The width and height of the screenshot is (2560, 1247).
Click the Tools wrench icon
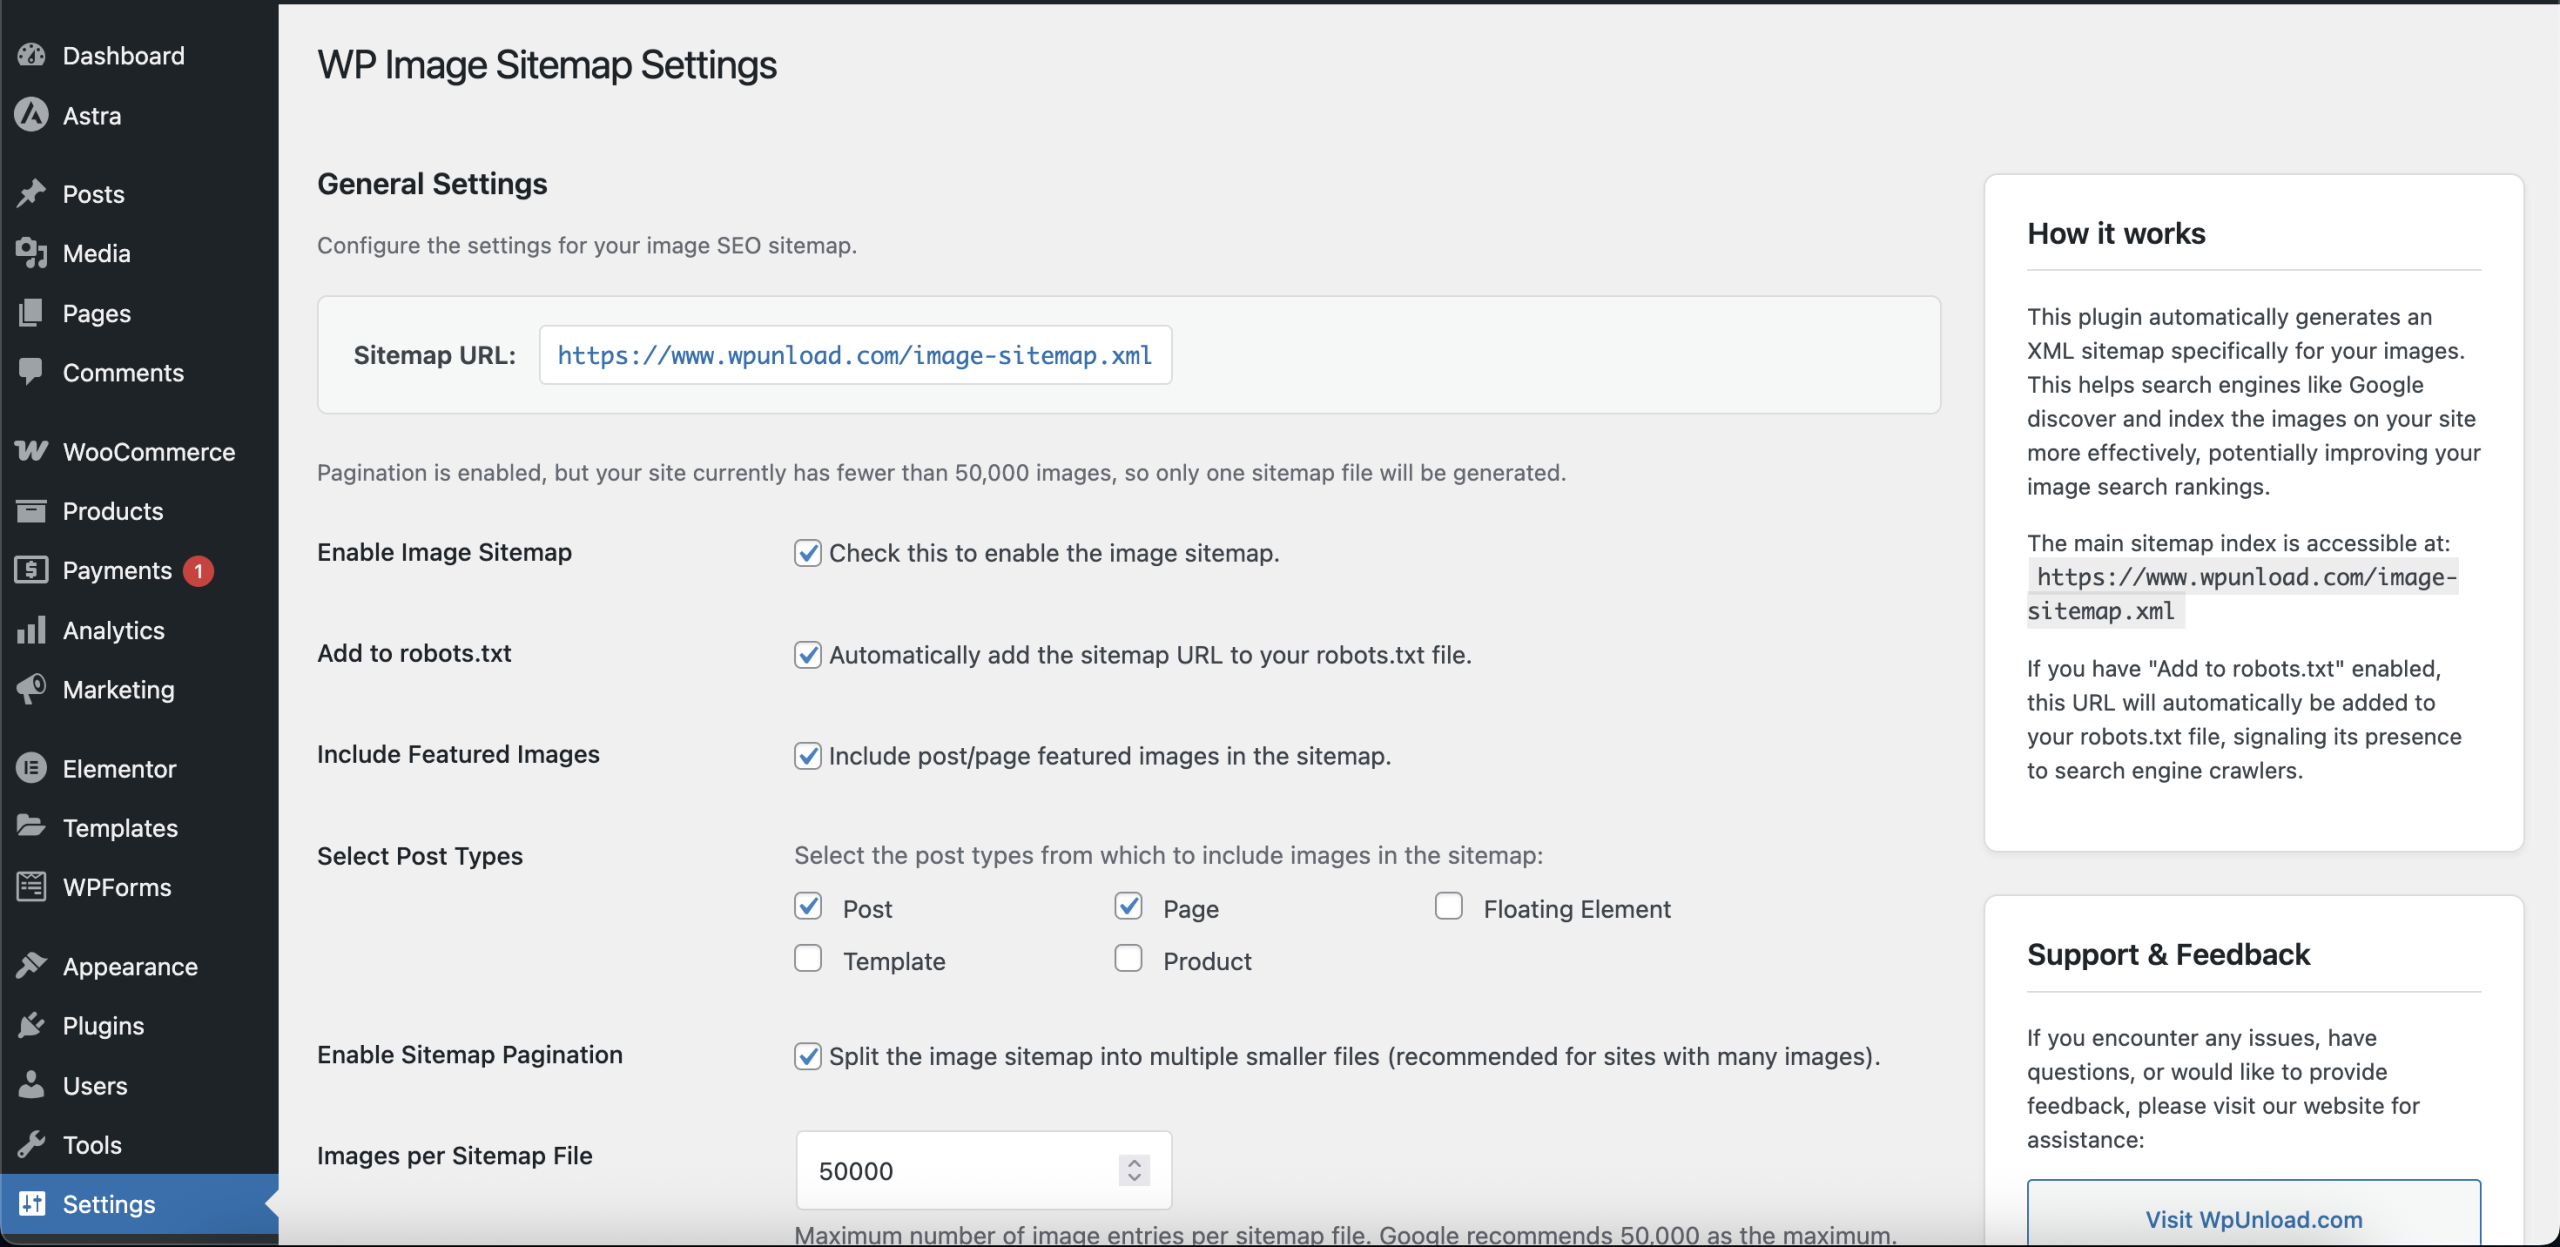pos(31,1144)
